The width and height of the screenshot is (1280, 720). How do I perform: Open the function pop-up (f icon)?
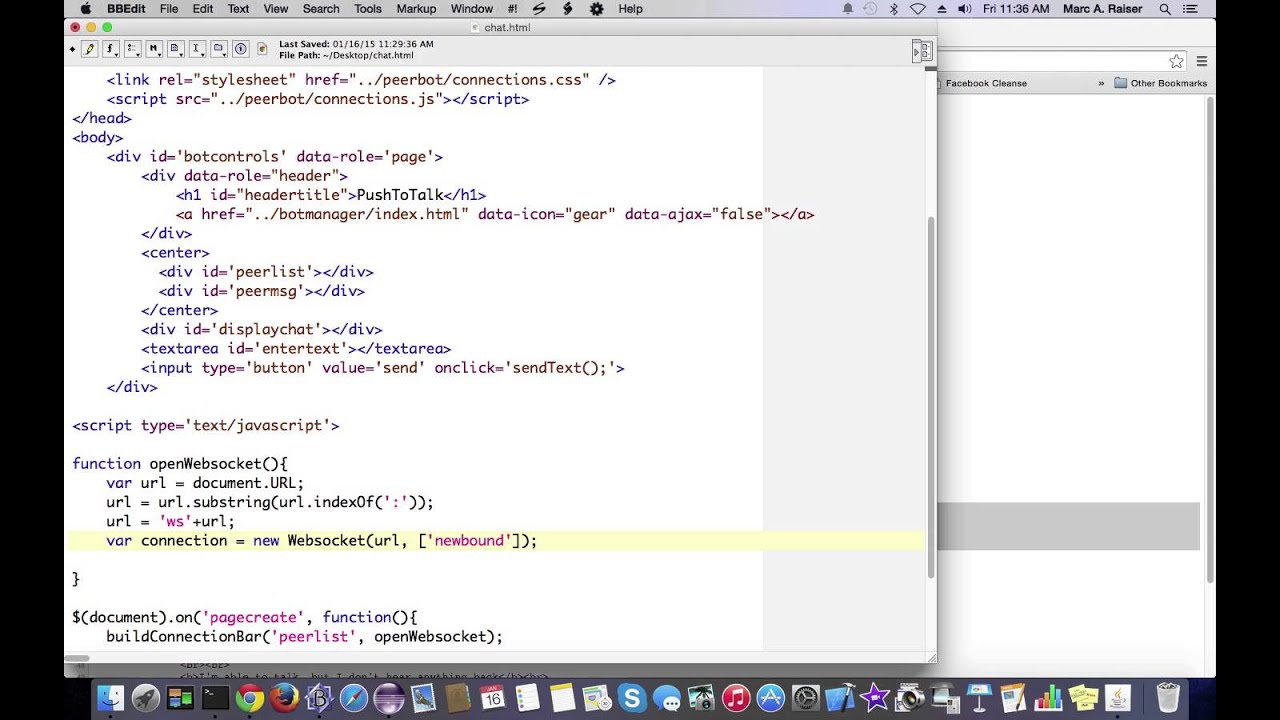pos(110,48)
